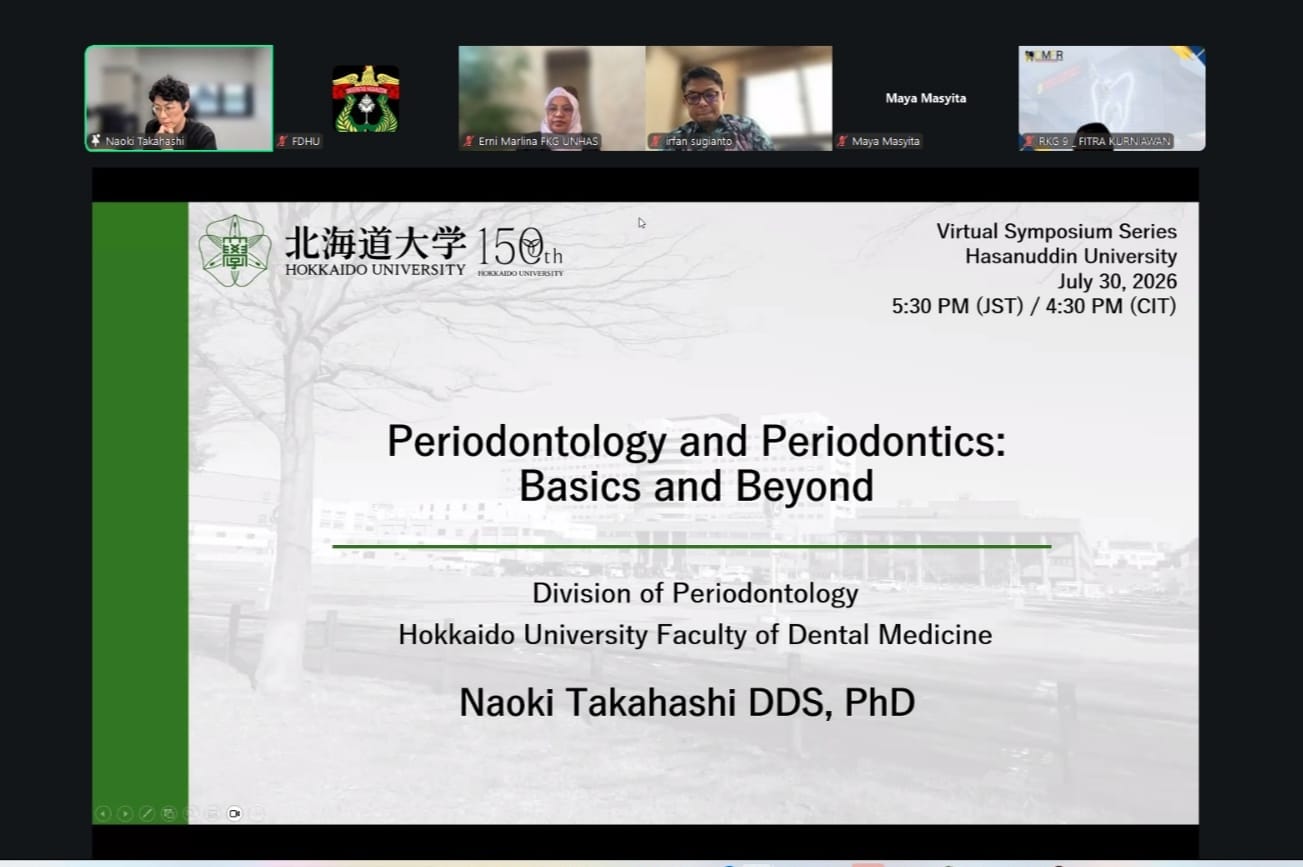
Task: Click the subtitle line "Basics and Beyond"
Action: [696, 487]
